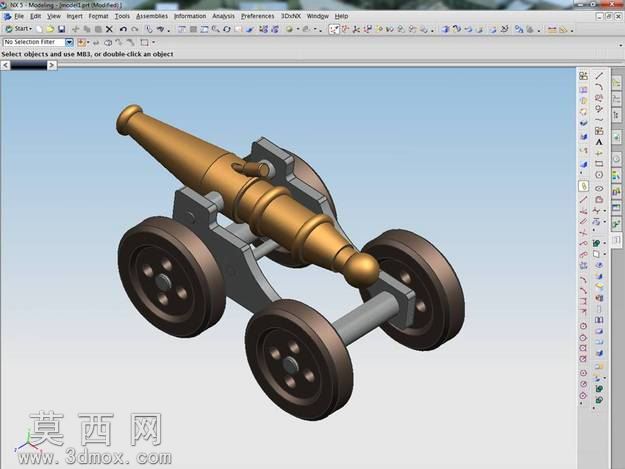This screenshot has width=625, height=469.
Task: Undo the last action
Action: point(123,29)
